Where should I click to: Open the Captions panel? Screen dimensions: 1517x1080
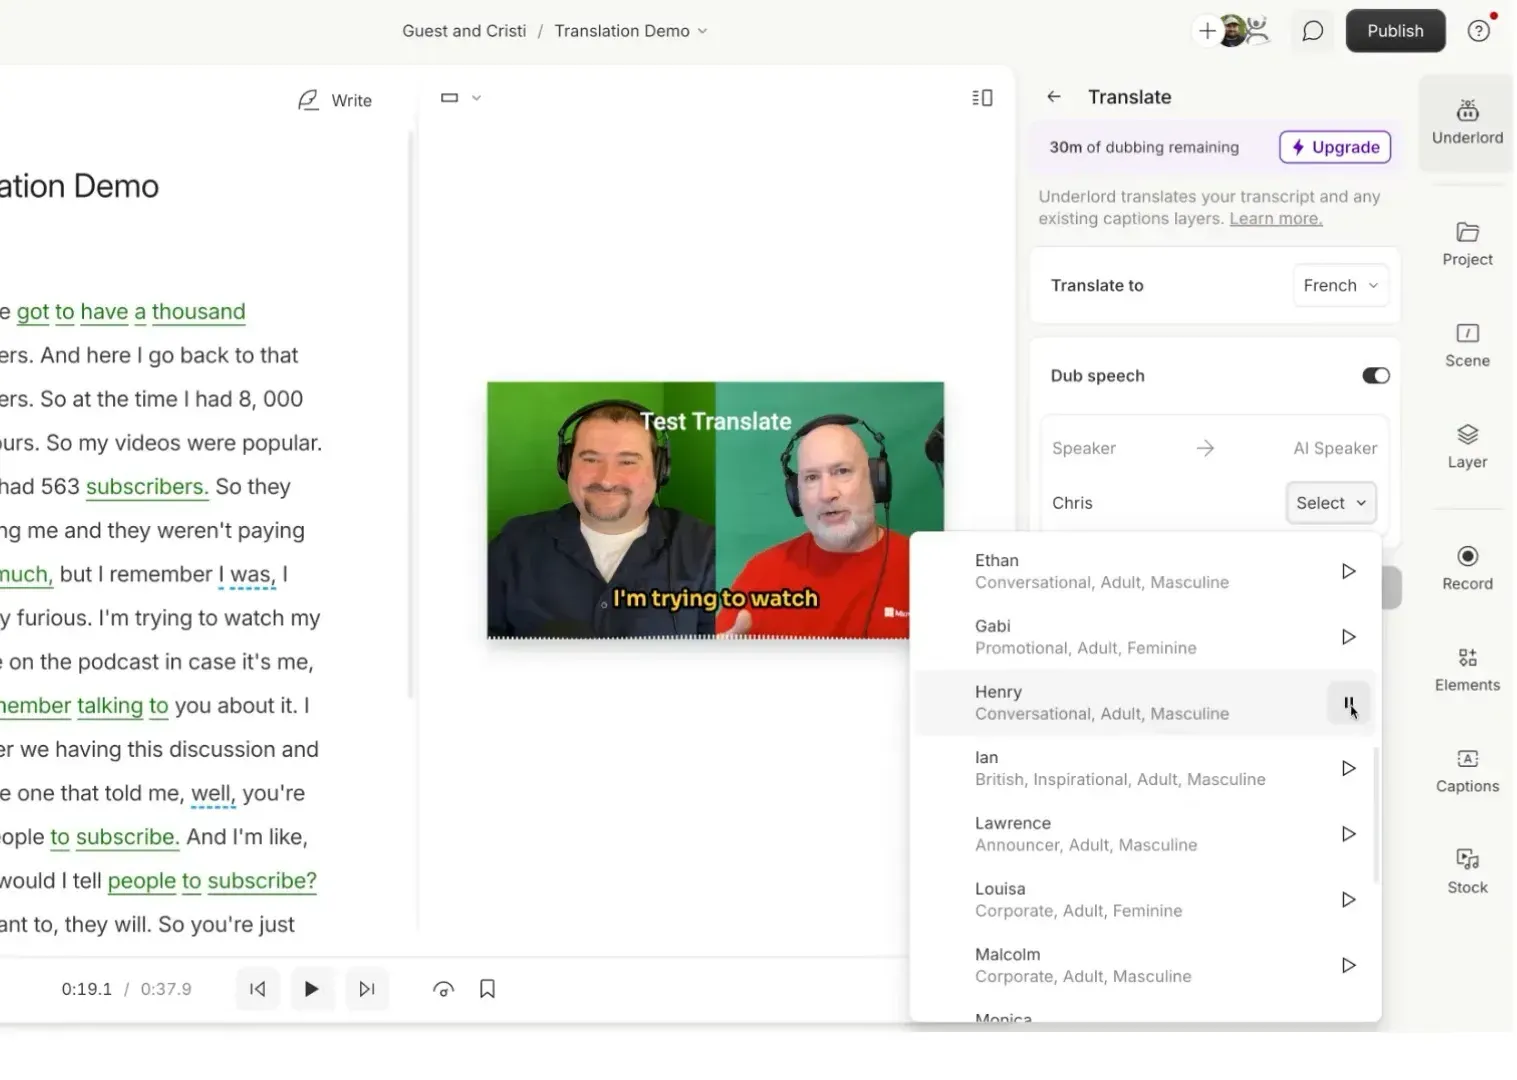[1466, 769]
